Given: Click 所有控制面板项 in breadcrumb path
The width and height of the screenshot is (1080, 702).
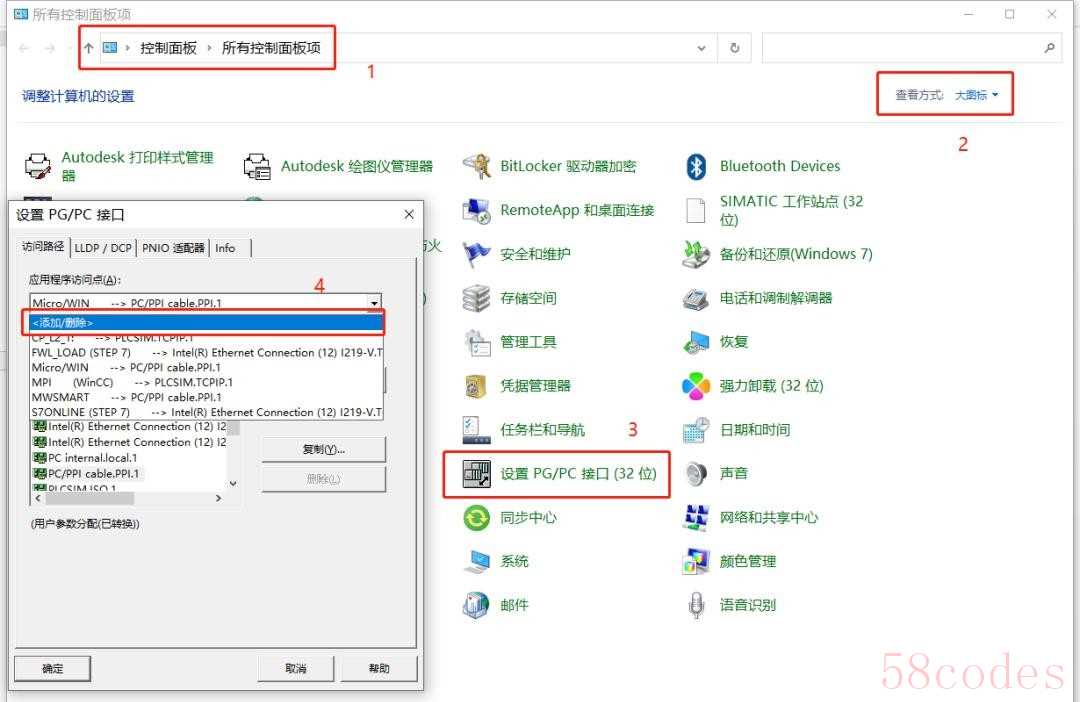Looking at the screenshot, I should pyautogui.click(x=271, y=48).
